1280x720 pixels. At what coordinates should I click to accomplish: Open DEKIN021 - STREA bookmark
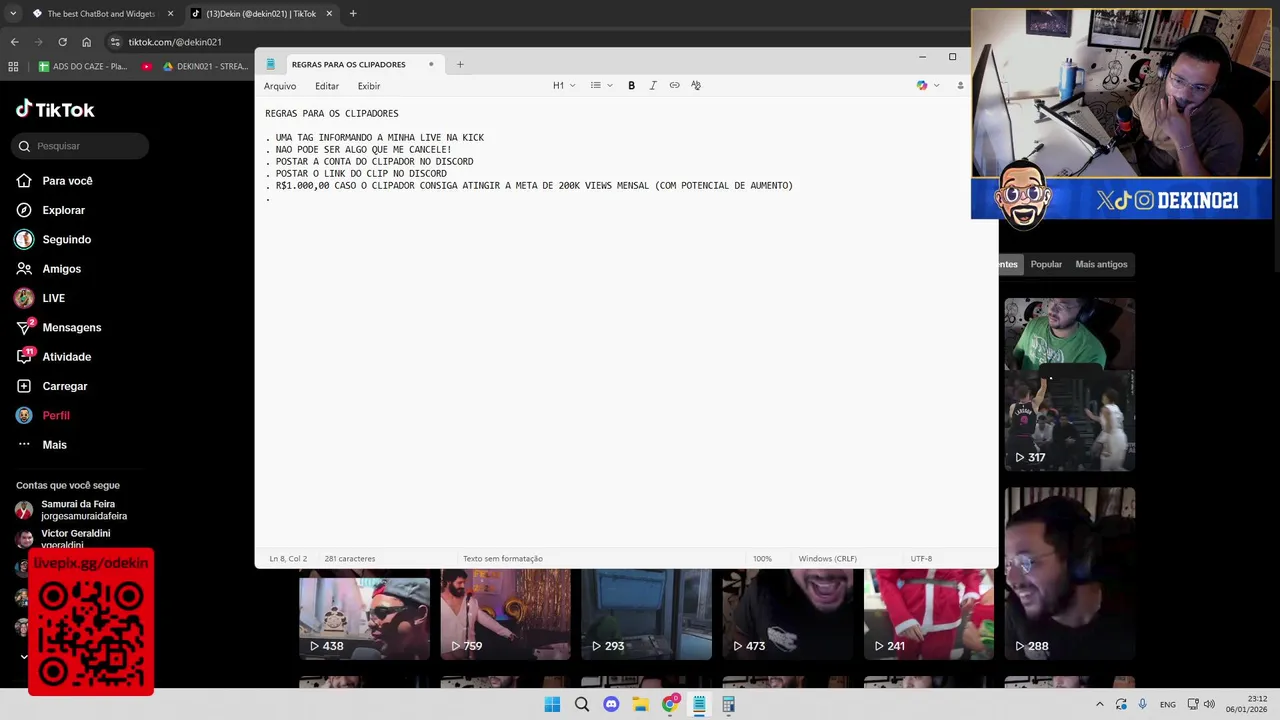[205, 67]
